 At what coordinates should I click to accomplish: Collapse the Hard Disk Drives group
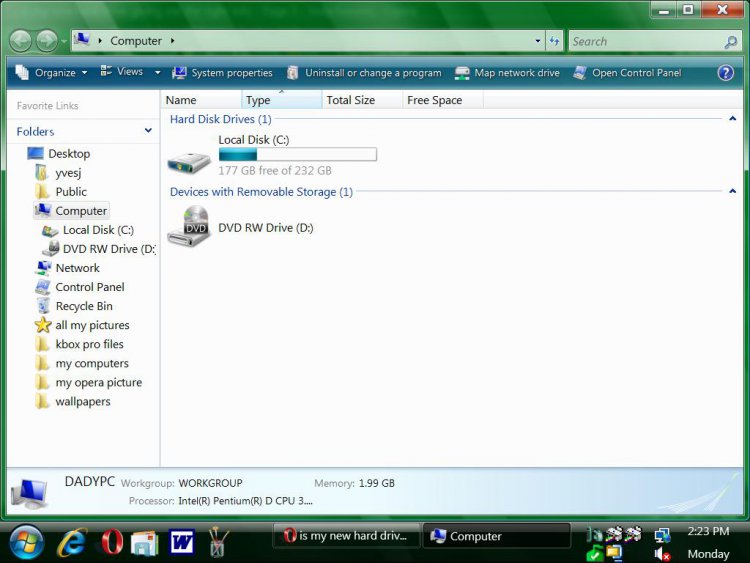click(x=732, y=119)
